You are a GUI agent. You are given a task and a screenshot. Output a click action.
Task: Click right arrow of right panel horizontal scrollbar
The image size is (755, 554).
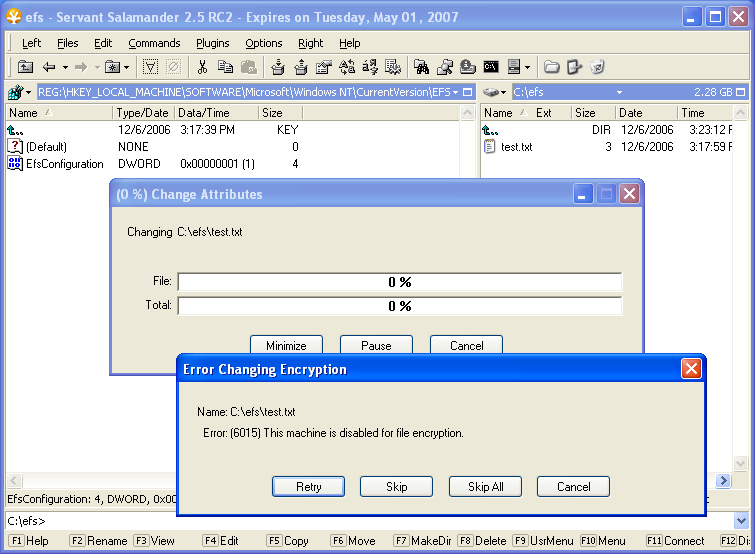point(723,480)
